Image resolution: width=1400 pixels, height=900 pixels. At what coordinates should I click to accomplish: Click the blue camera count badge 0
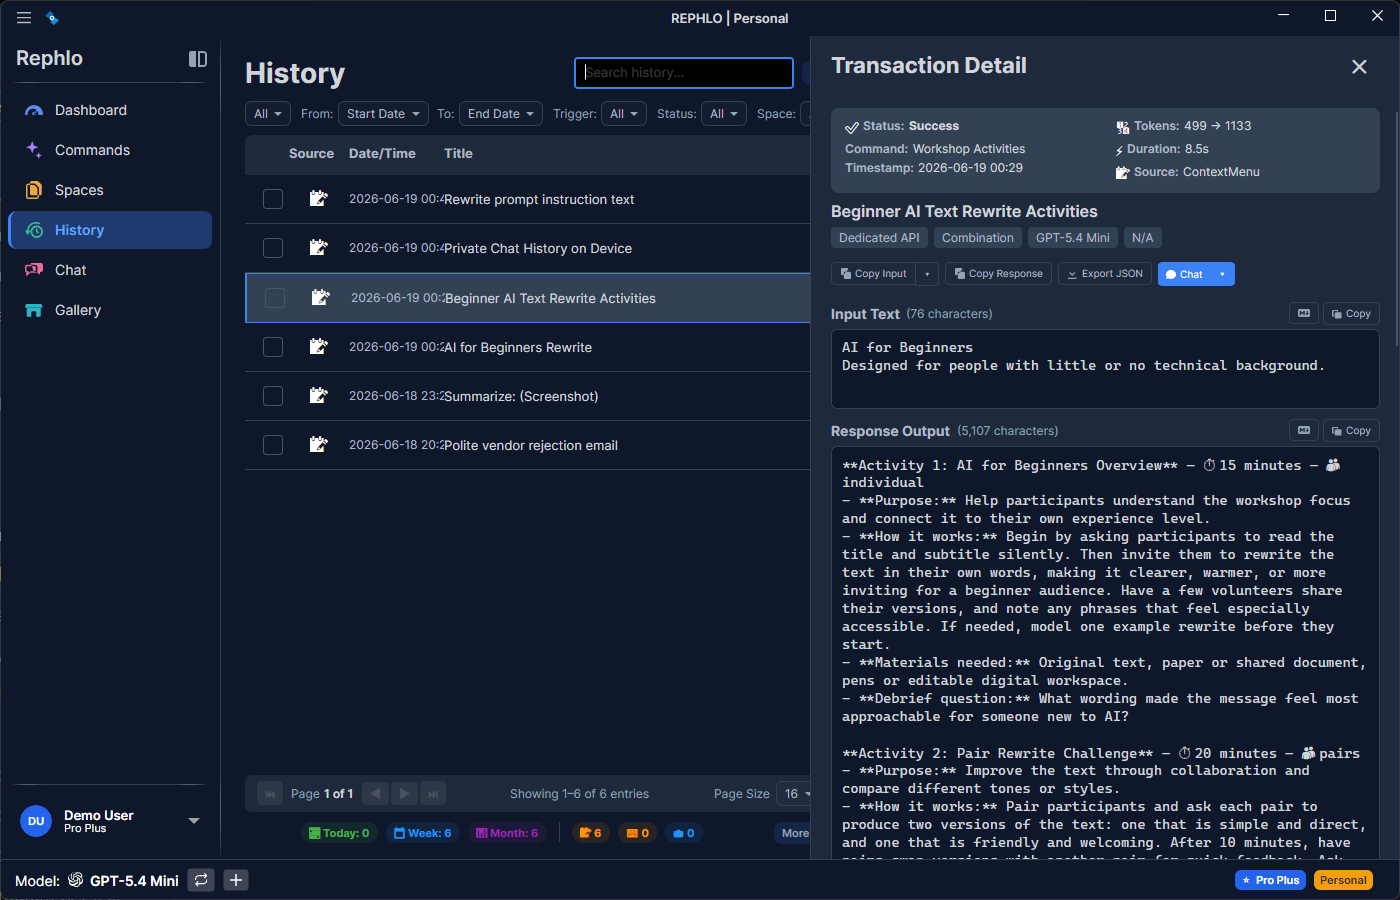click(684, 833)
